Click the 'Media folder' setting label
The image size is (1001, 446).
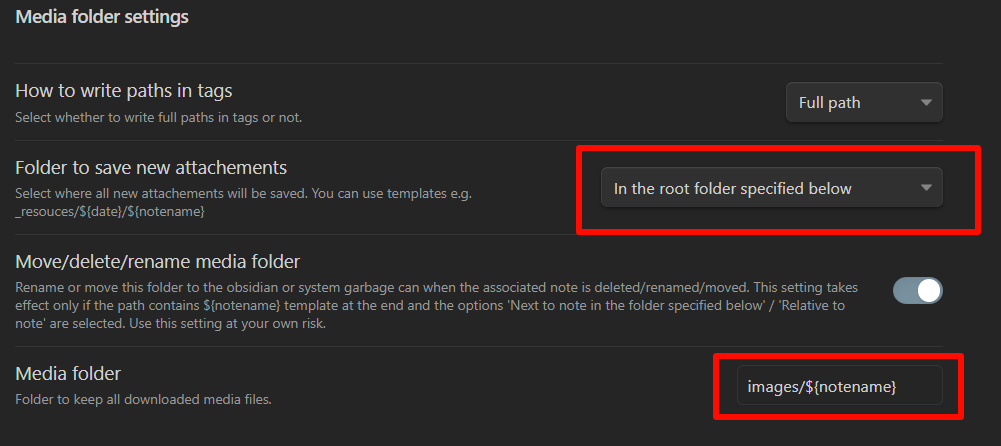click(x=68, y=373)
